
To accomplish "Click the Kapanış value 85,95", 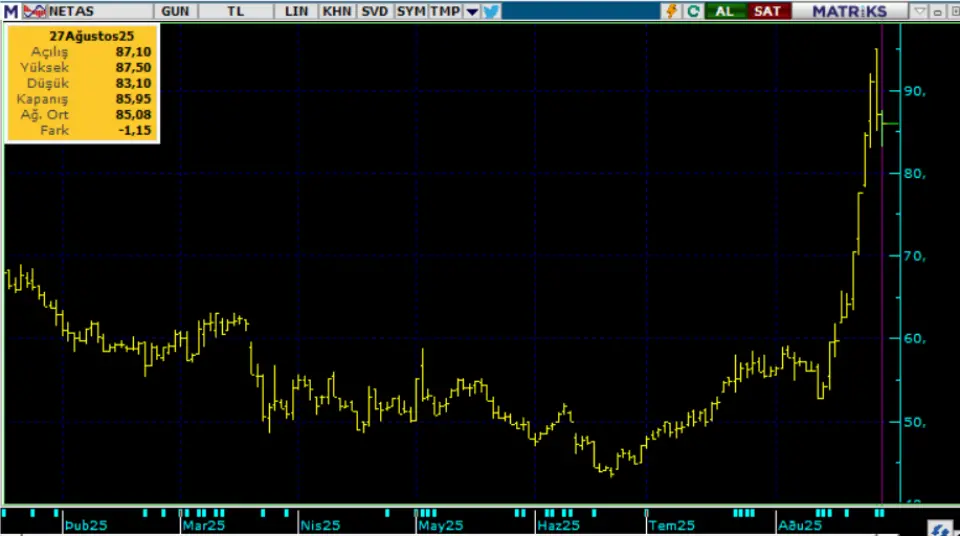I will pos(133,99).
